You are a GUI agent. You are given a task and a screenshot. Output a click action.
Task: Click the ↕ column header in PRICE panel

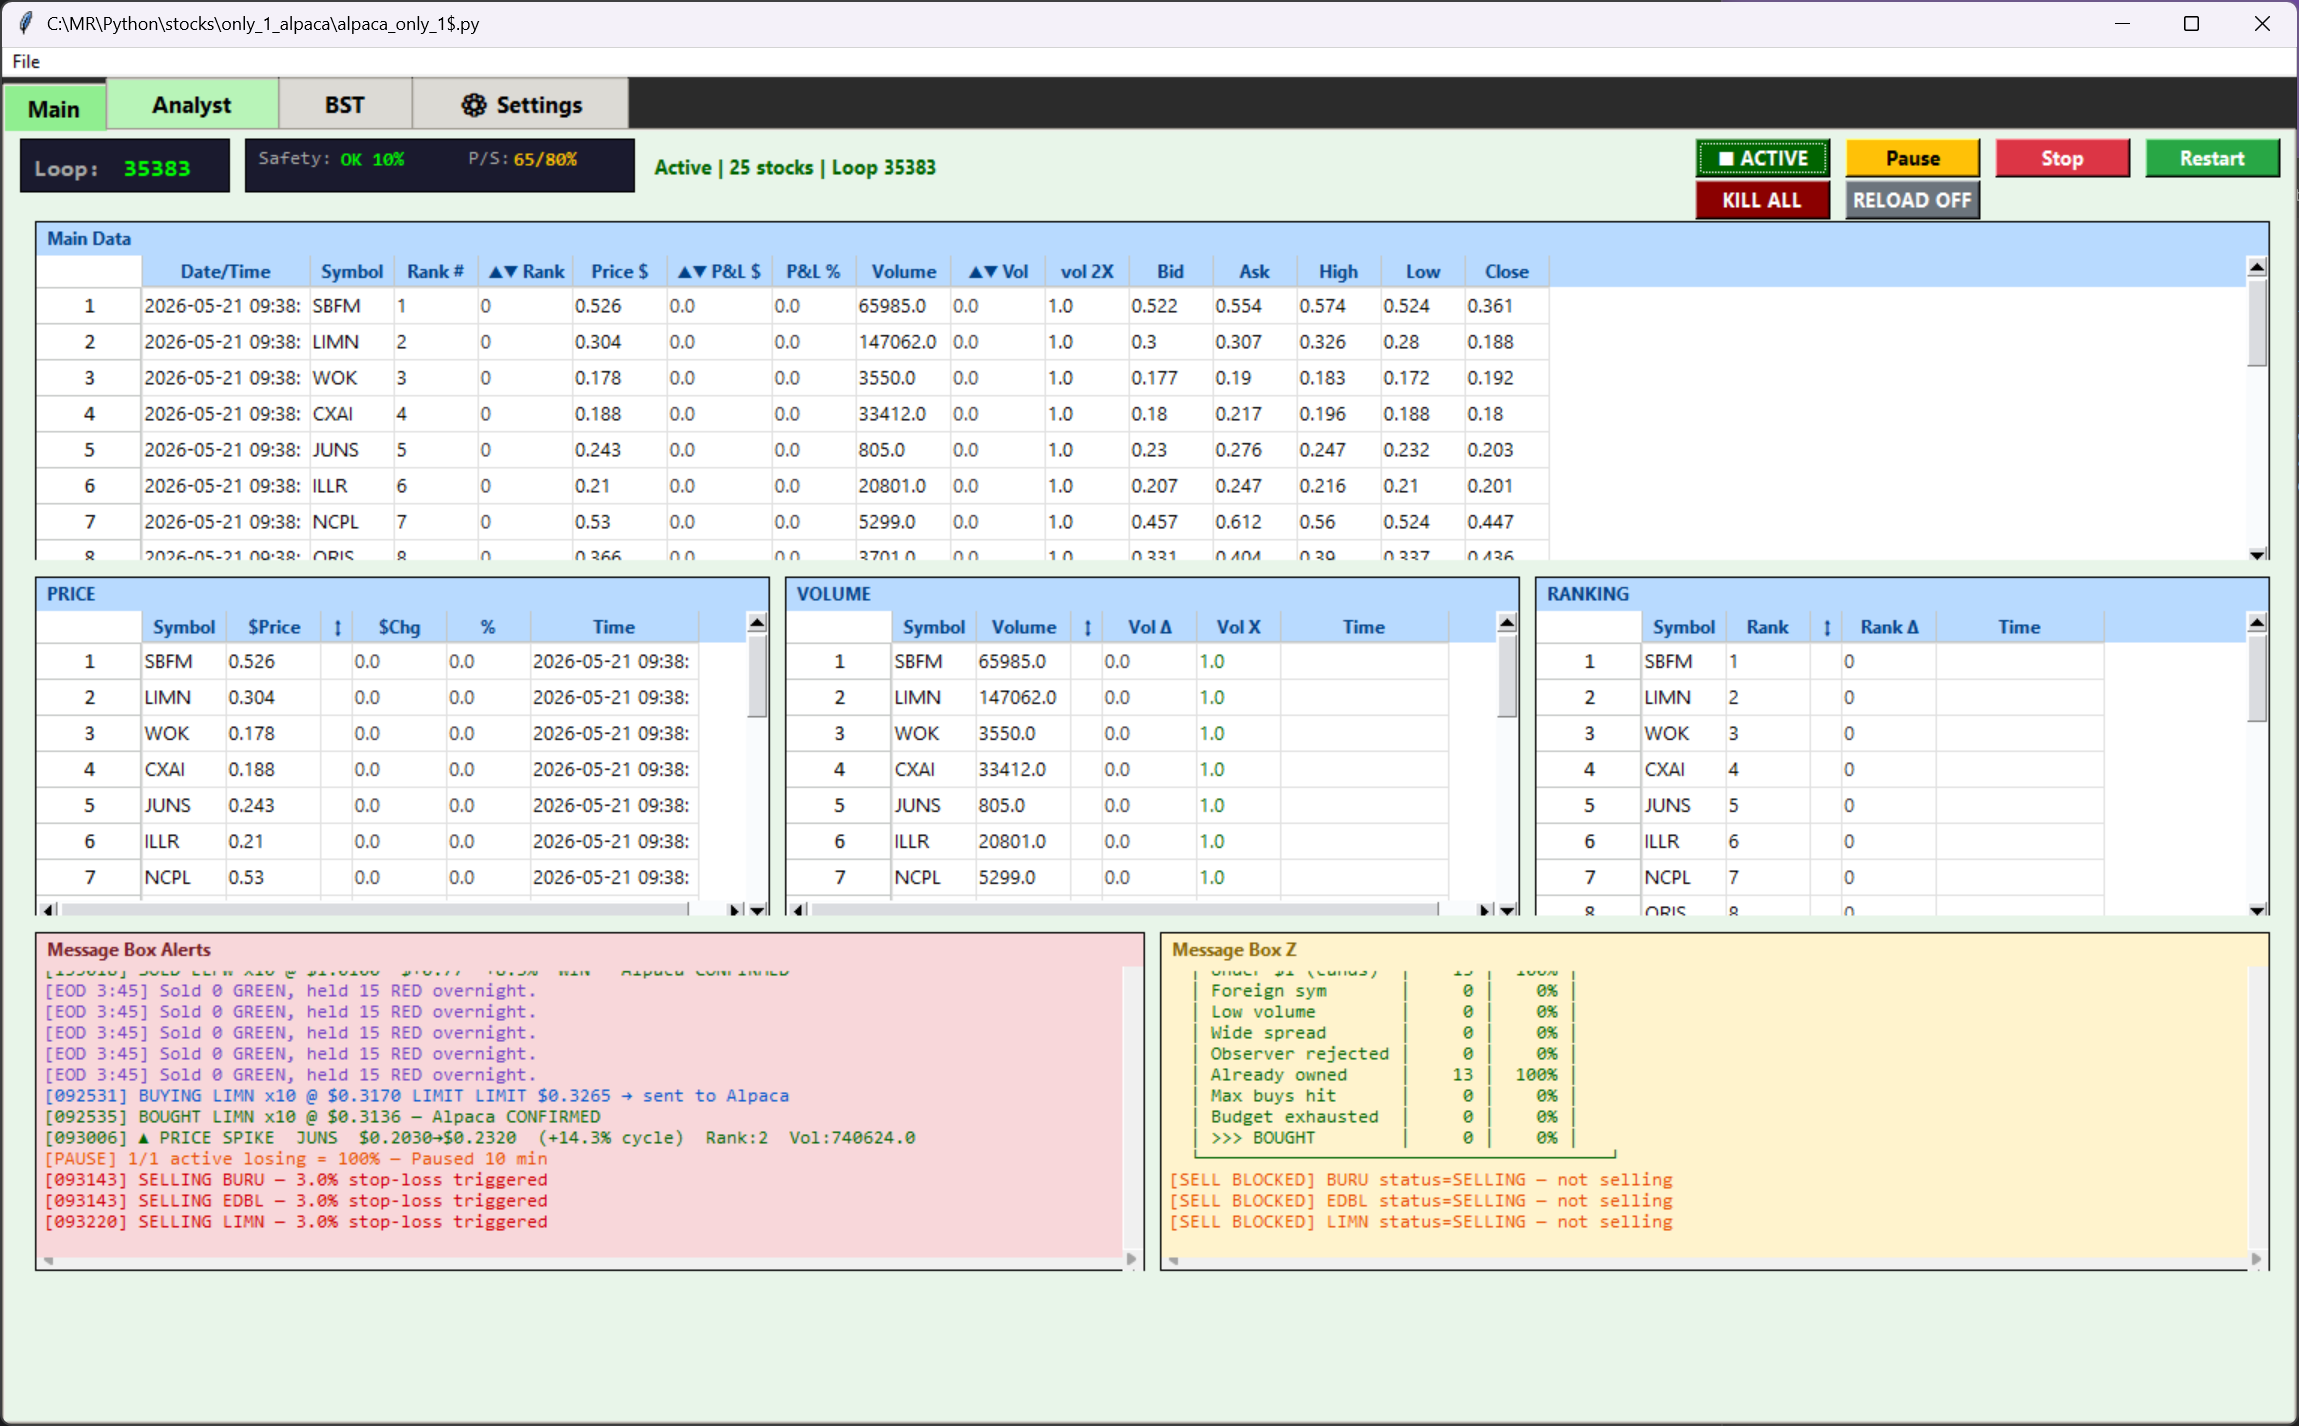pyautogui.click(x=337, y=627)
